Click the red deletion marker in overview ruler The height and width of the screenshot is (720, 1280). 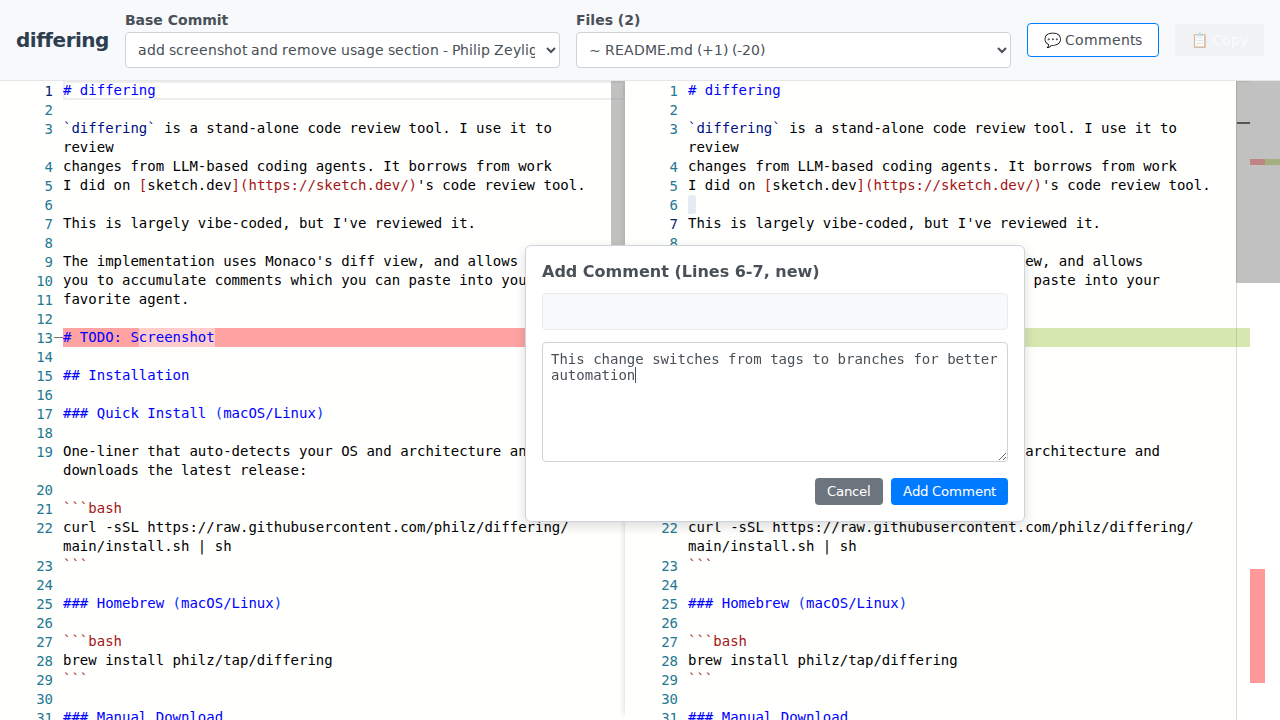tap(1257, 626)
